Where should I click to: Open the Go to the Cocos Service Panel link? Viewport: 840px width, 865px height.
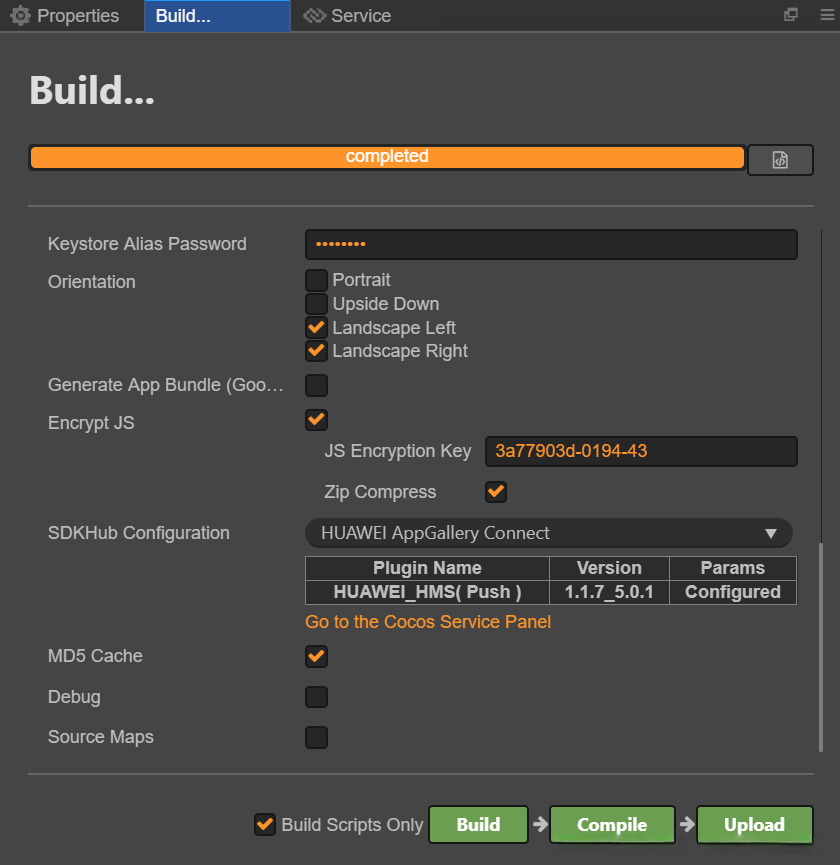tap(428, 622)
